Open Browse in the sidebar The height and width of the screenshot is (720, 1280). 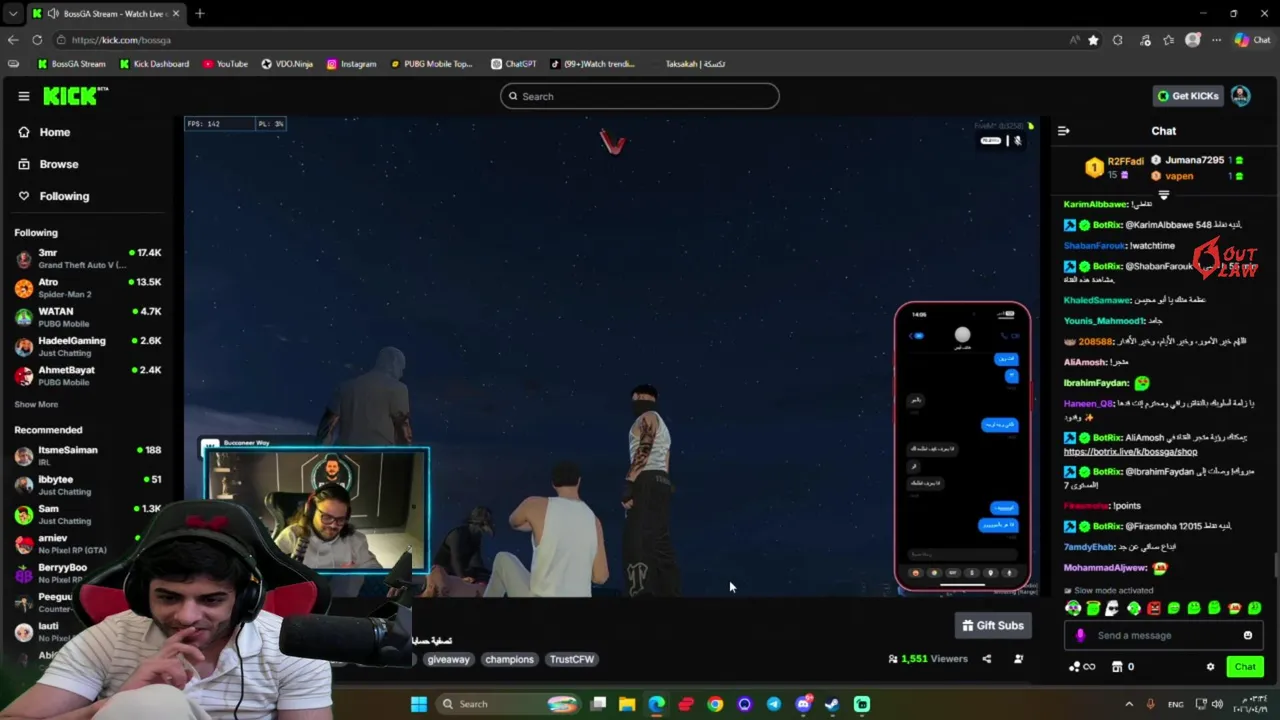[49, 164]
